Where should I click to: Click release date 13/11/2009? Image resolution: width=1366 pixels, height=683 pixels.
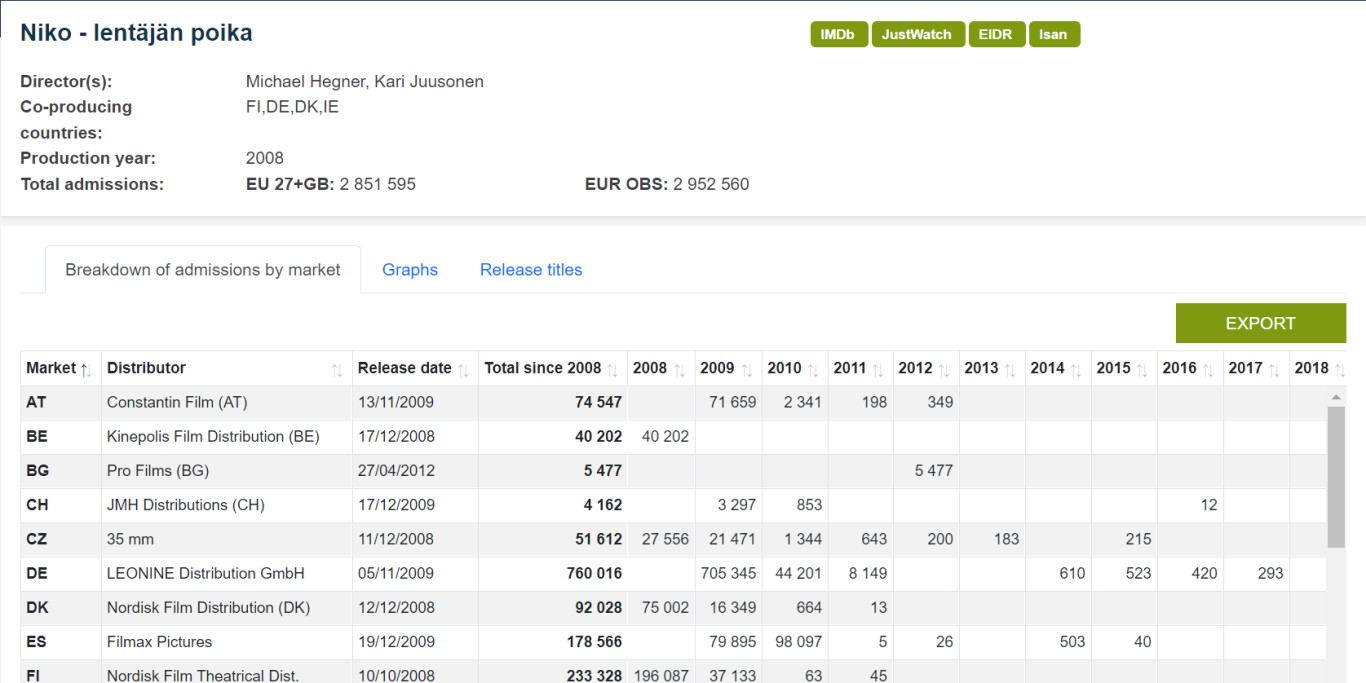click(396, 402)
